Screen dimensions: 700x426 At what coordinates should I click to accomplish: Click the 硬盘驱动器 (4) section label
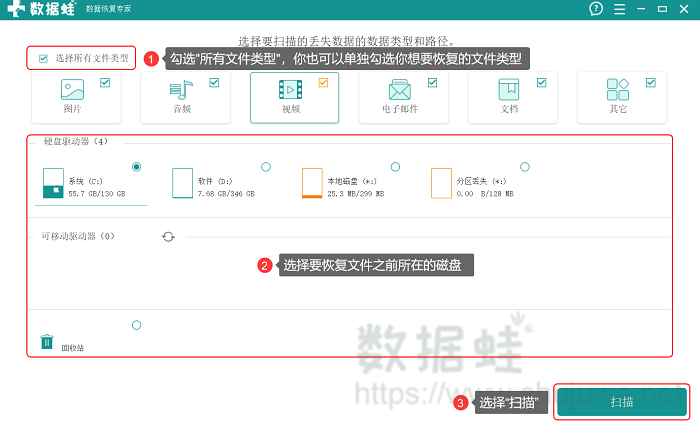click(x=75, y=142)
